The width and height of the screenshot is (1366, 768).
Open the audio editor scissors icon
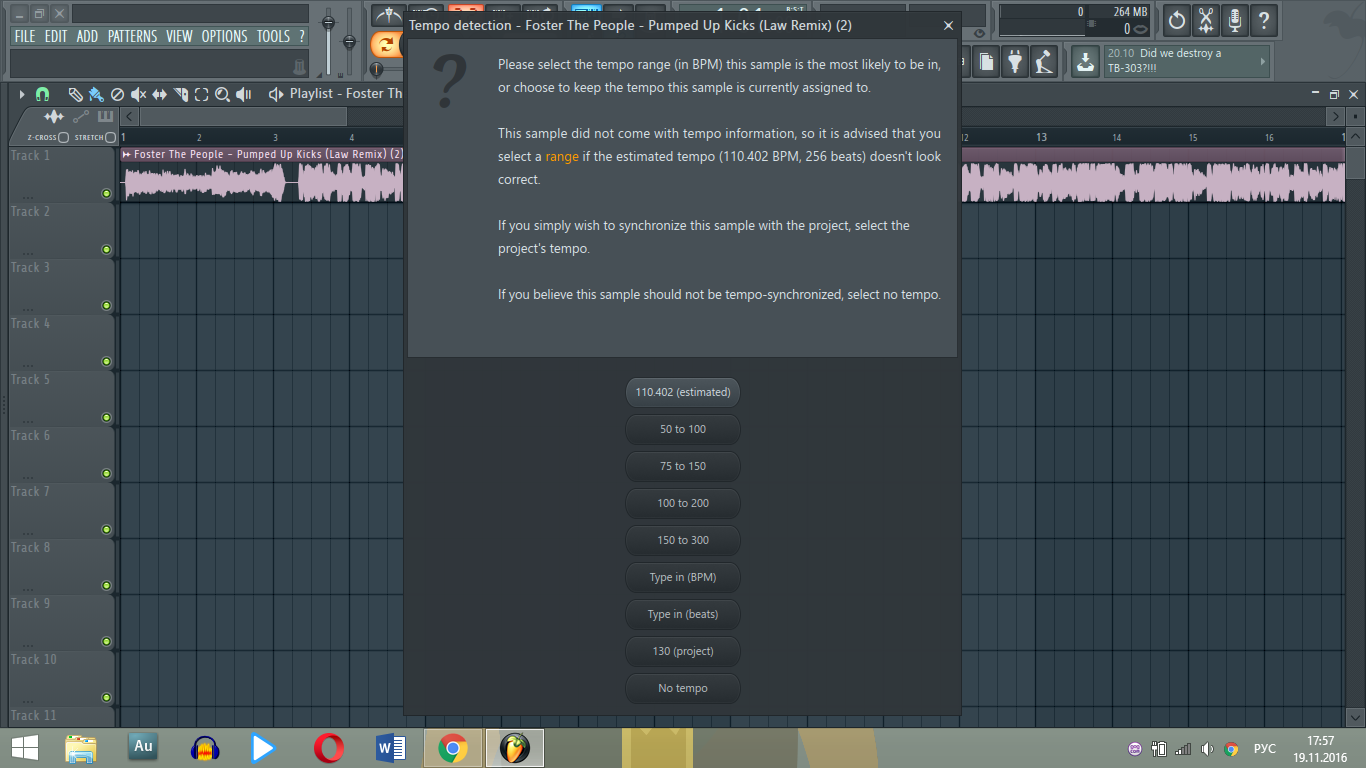click(1206, 19)
